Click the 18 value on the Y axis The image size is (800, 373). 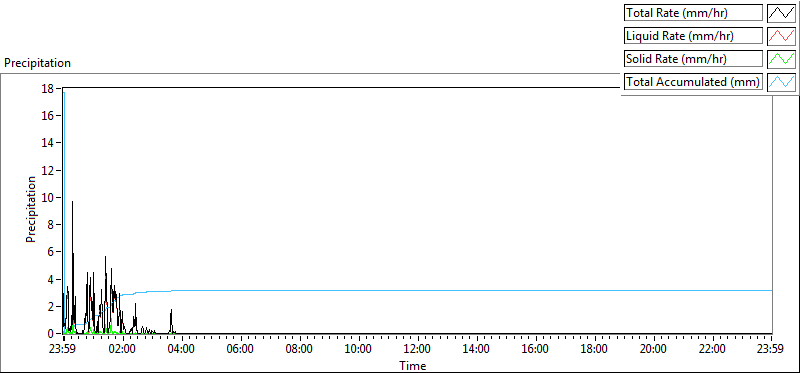click(49, 88)
